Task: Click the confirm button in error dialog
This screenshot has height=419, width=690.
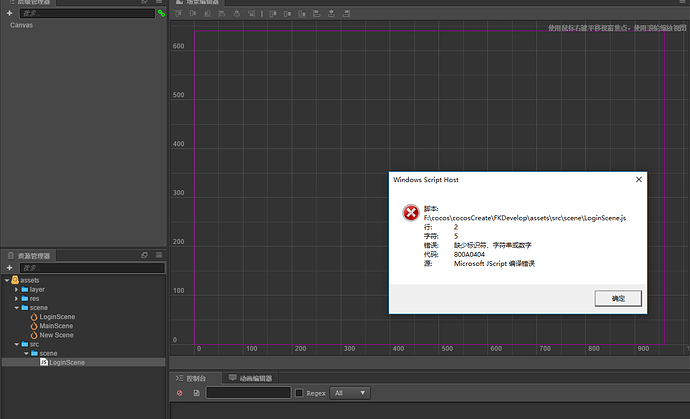Action: 618,298
